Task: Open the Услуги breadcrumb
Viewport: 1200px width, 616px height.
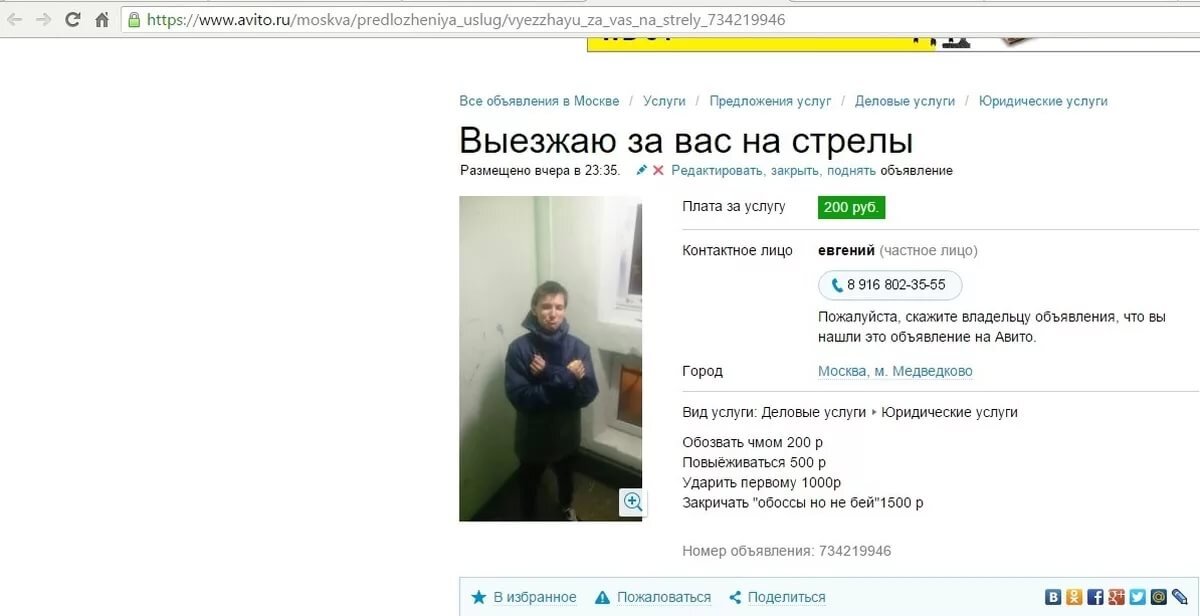Action: tap(664, 101)
